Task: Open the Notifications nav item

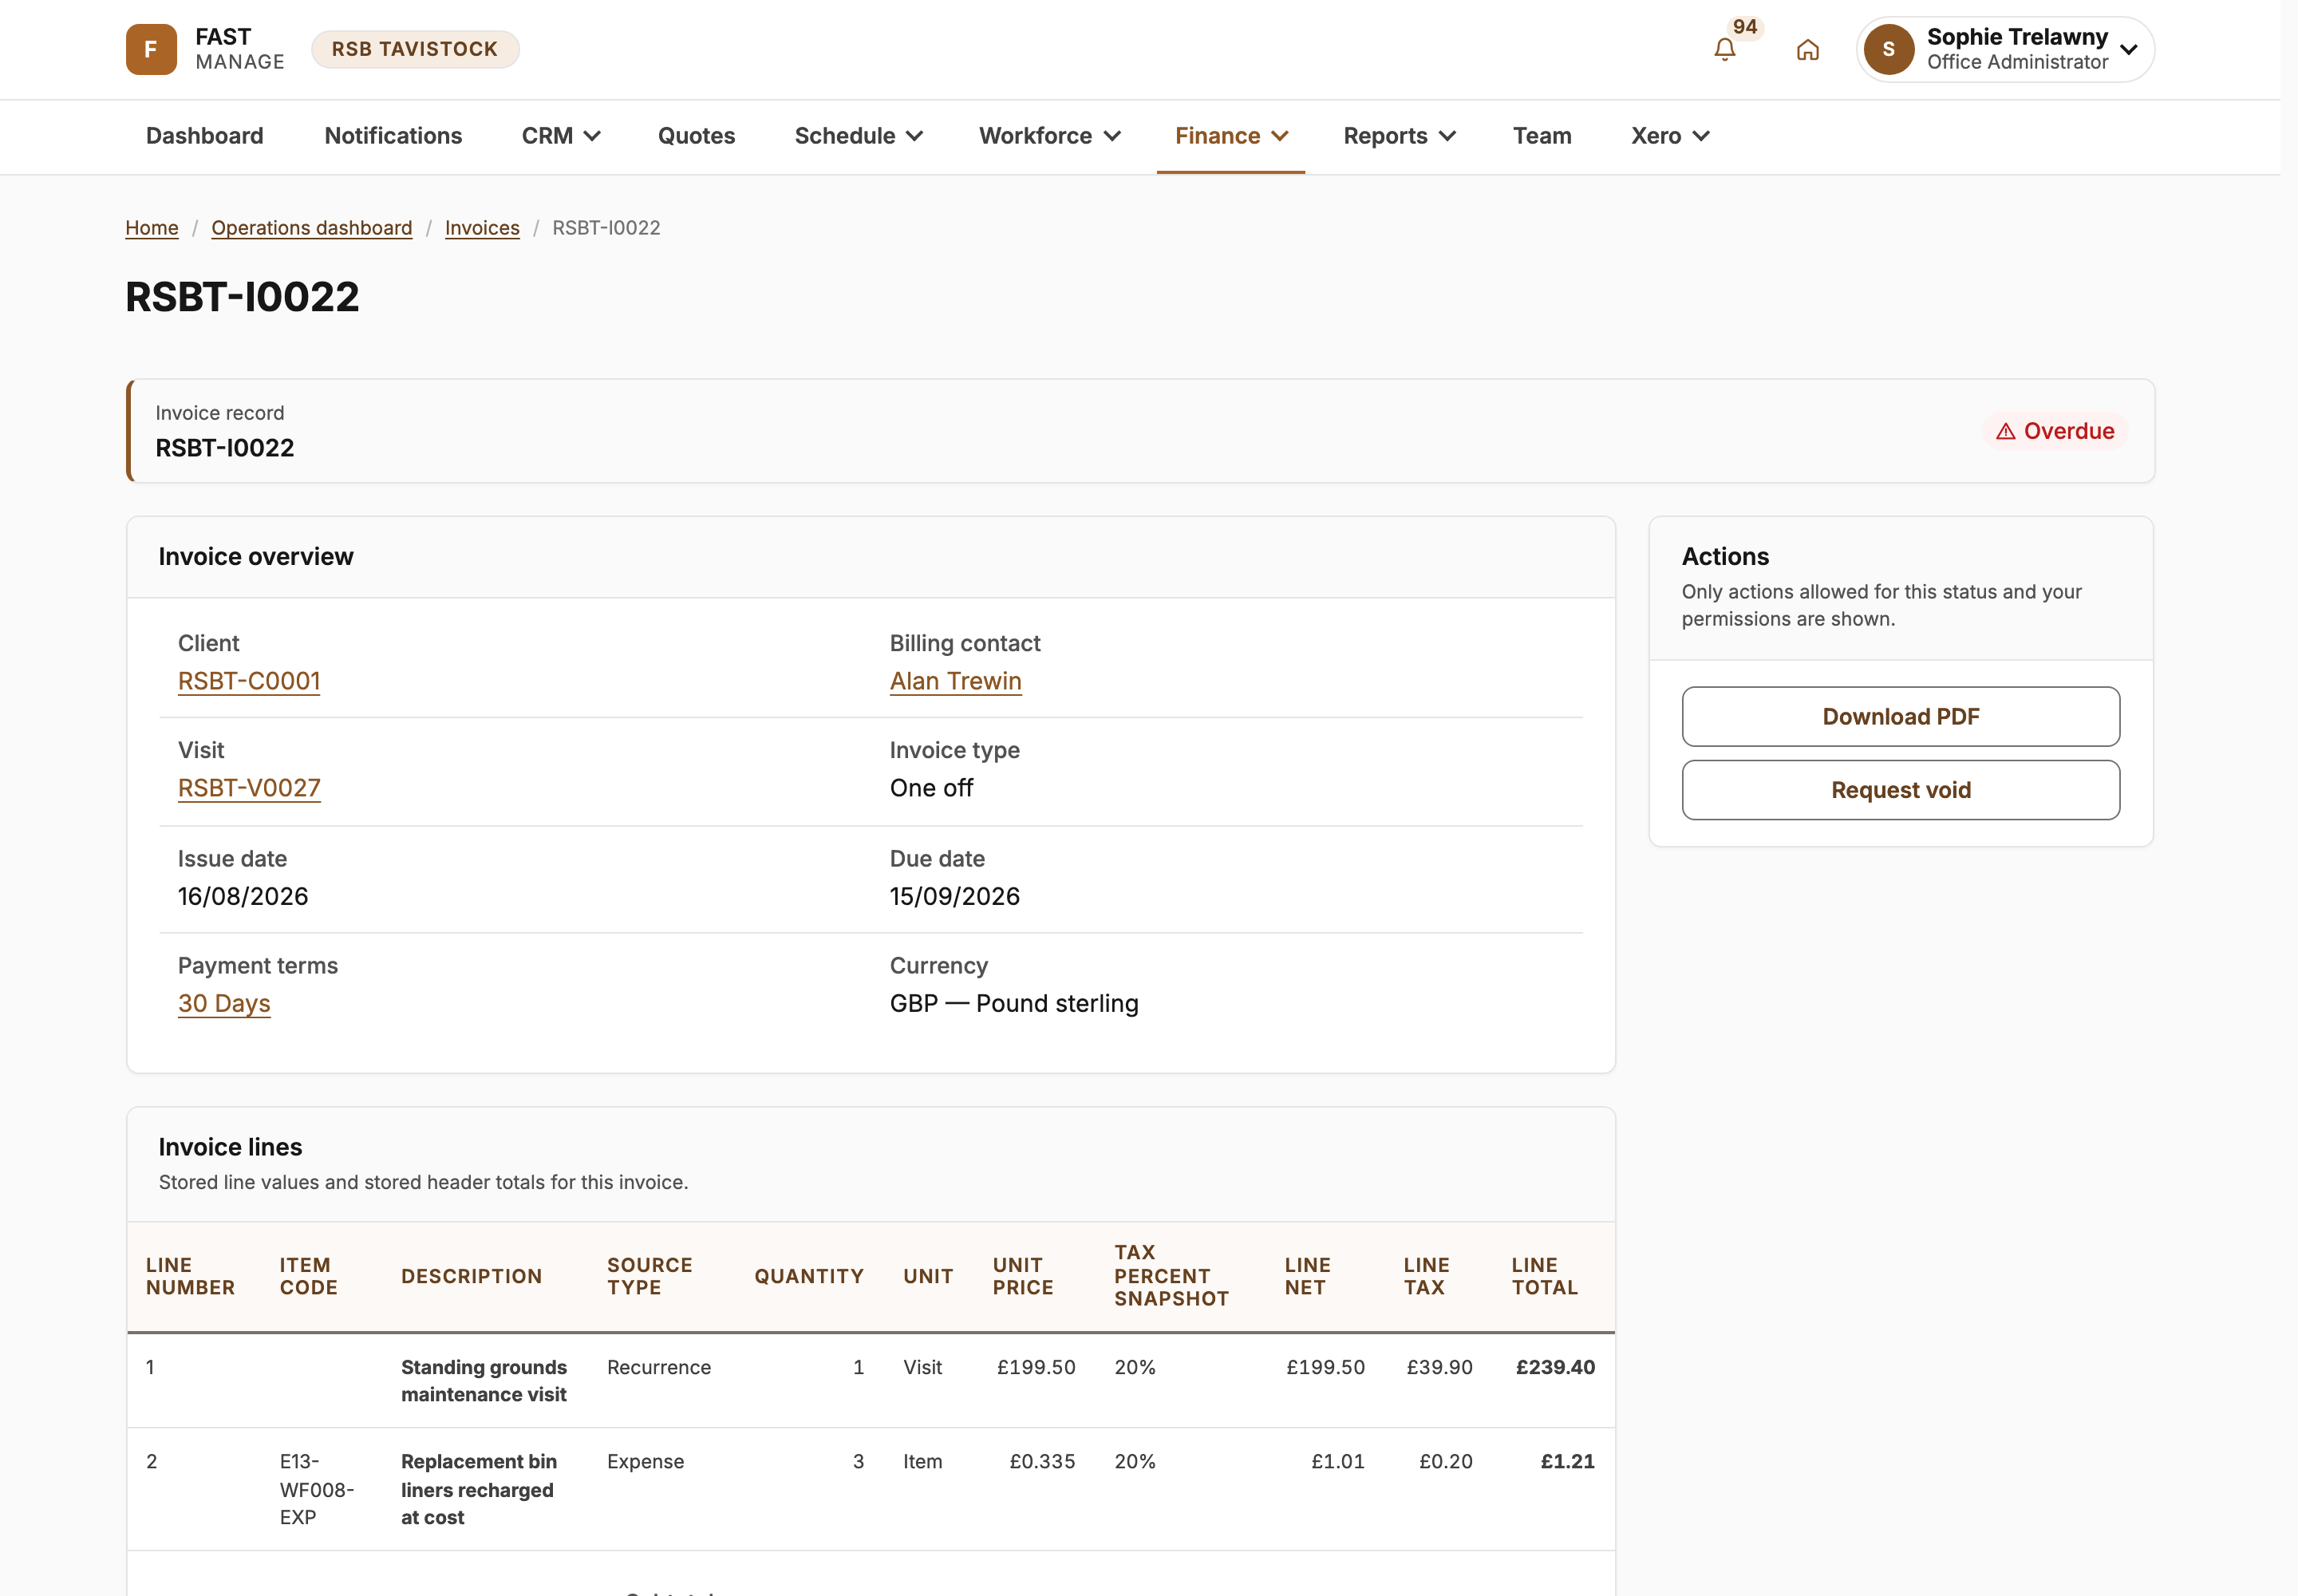Action: (393, 136)
